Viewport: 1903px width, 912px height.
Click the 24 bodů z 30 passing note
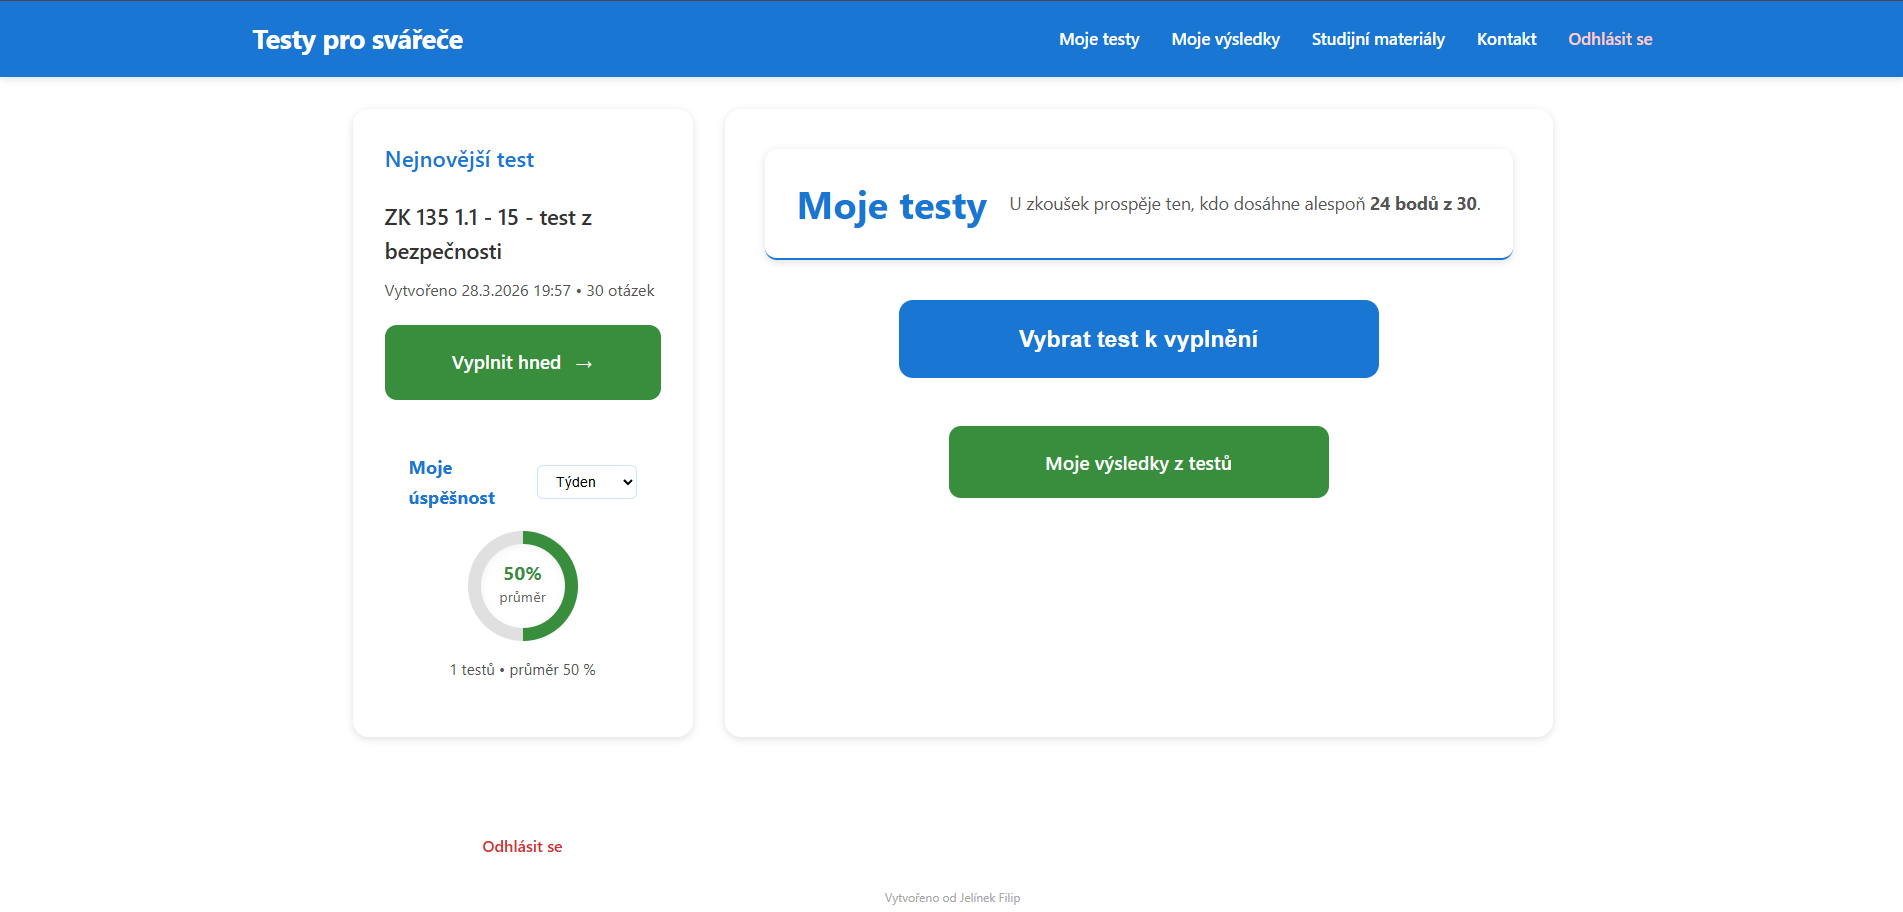coord(1422,204)
